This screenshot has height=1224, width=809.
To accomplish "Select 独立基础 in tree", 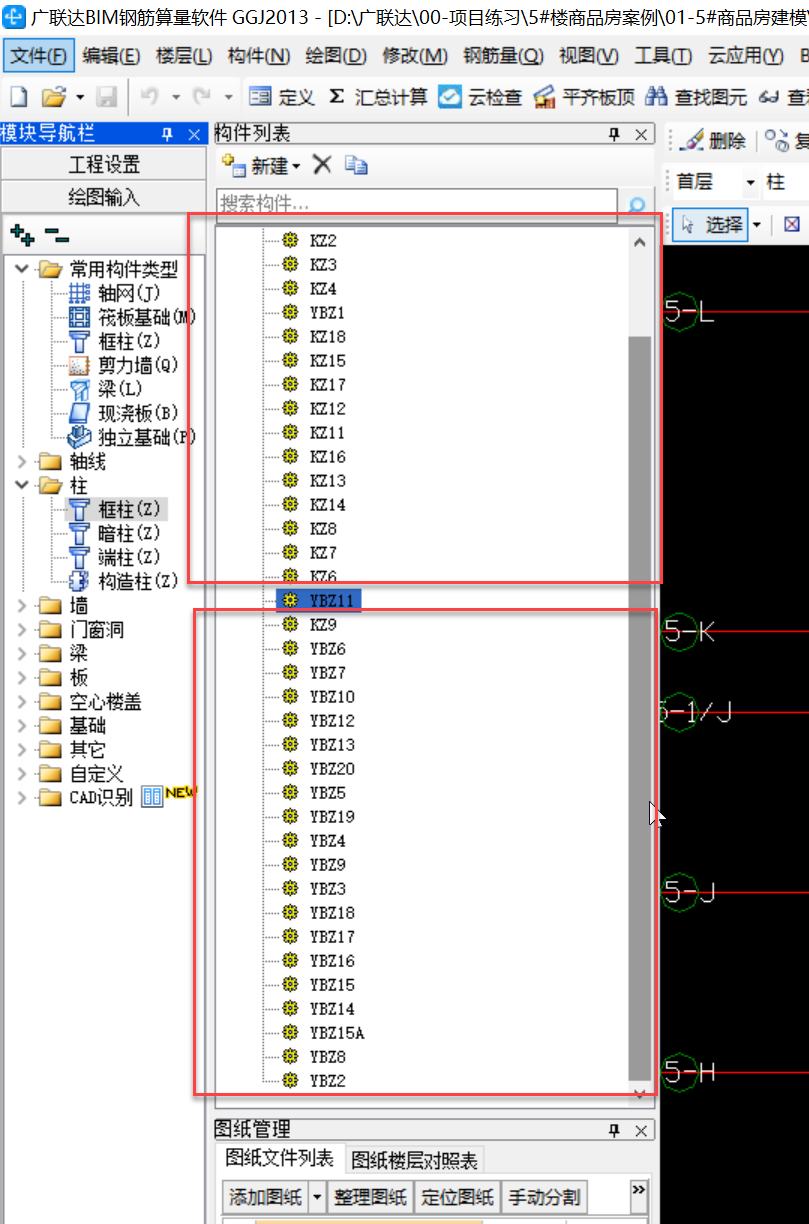I will [x=132, y=437].
